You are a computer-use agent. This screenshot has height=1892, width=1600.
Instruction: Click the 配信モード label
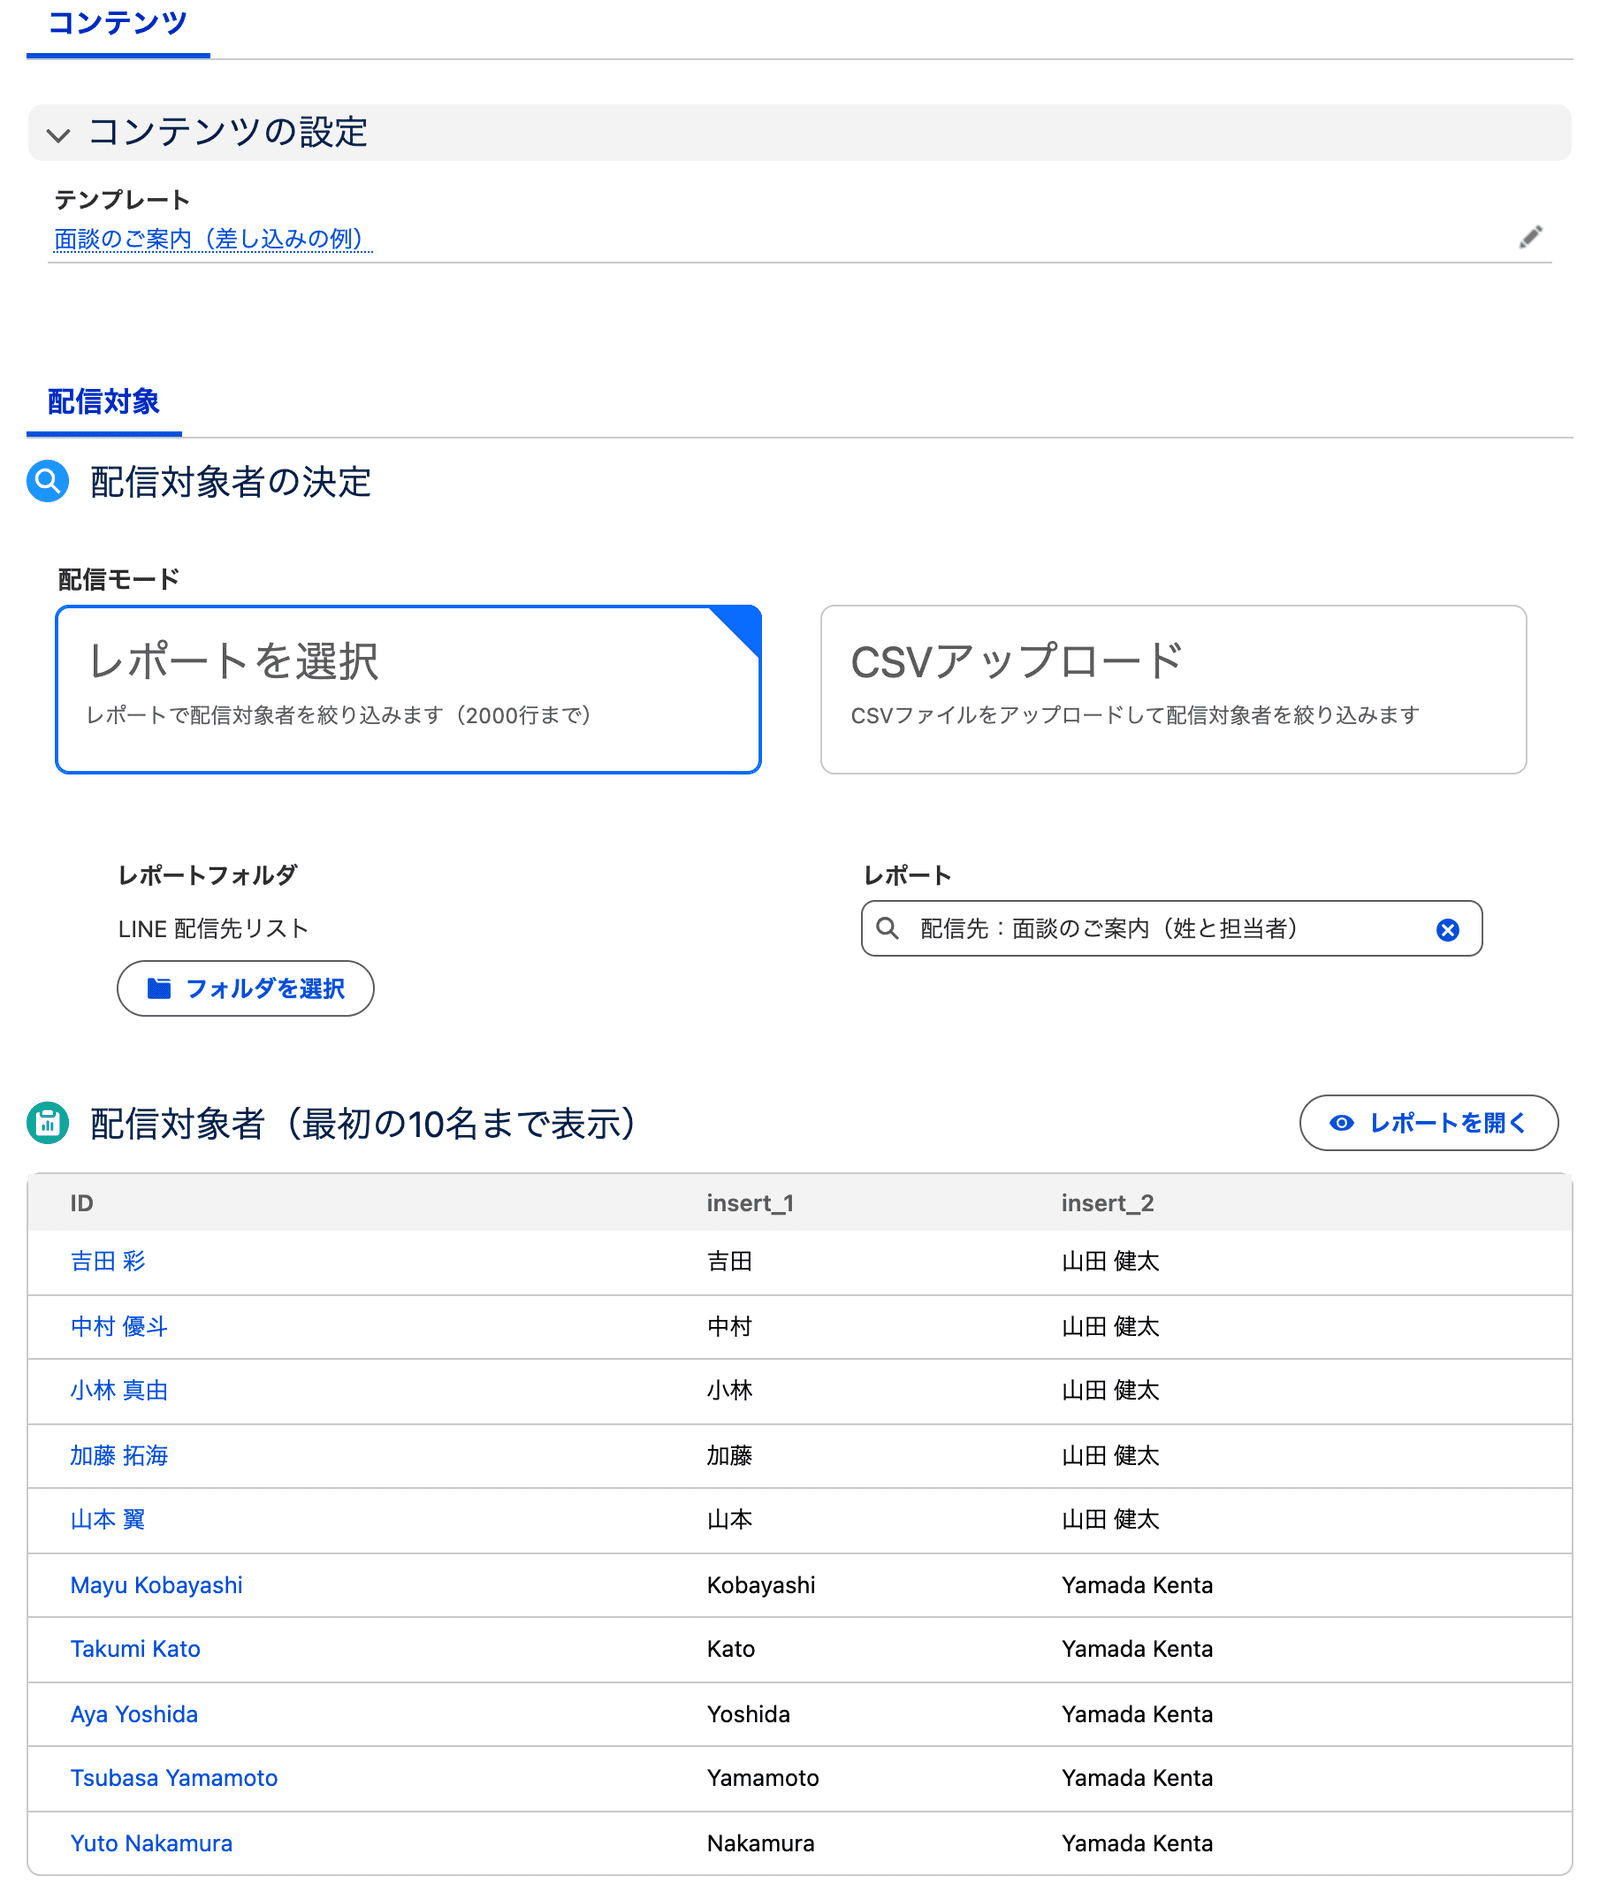pos(119,580)
